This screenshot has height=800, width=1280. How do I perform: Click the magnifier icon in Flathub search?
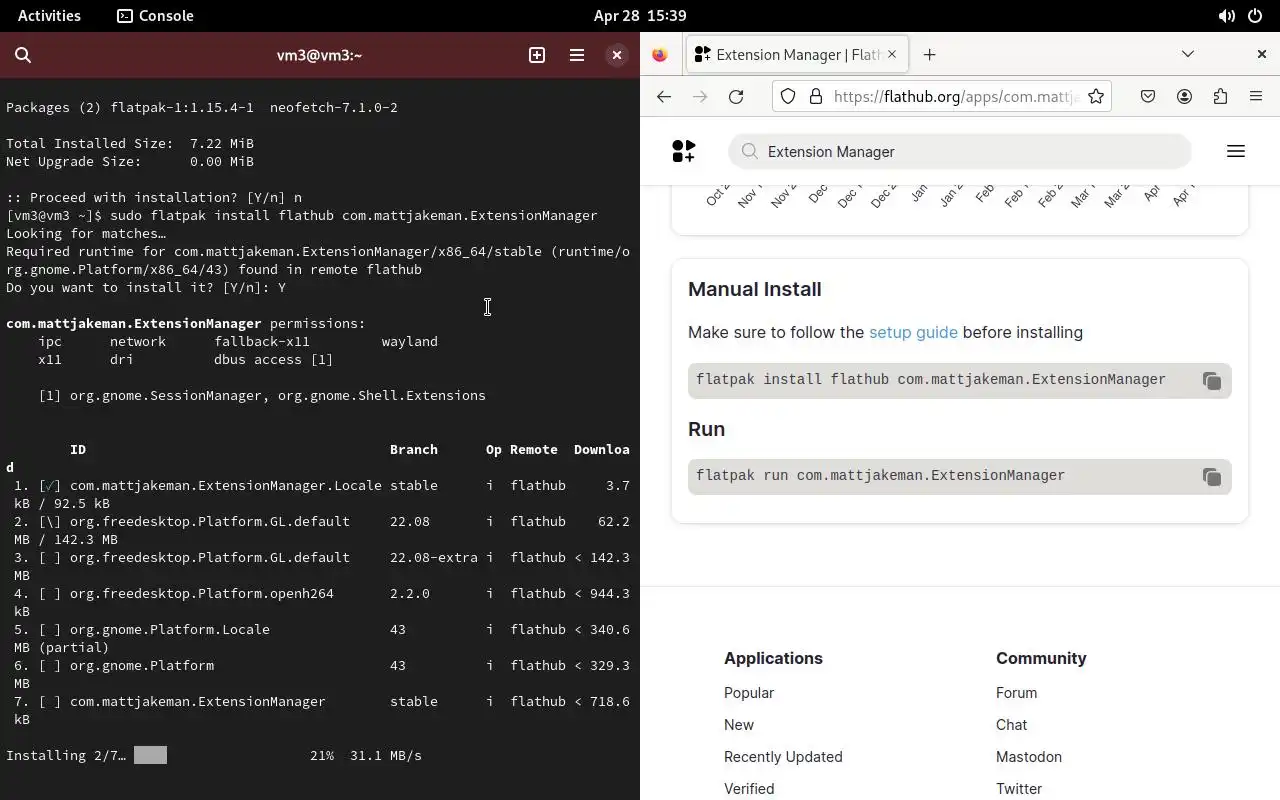(750, 151)
